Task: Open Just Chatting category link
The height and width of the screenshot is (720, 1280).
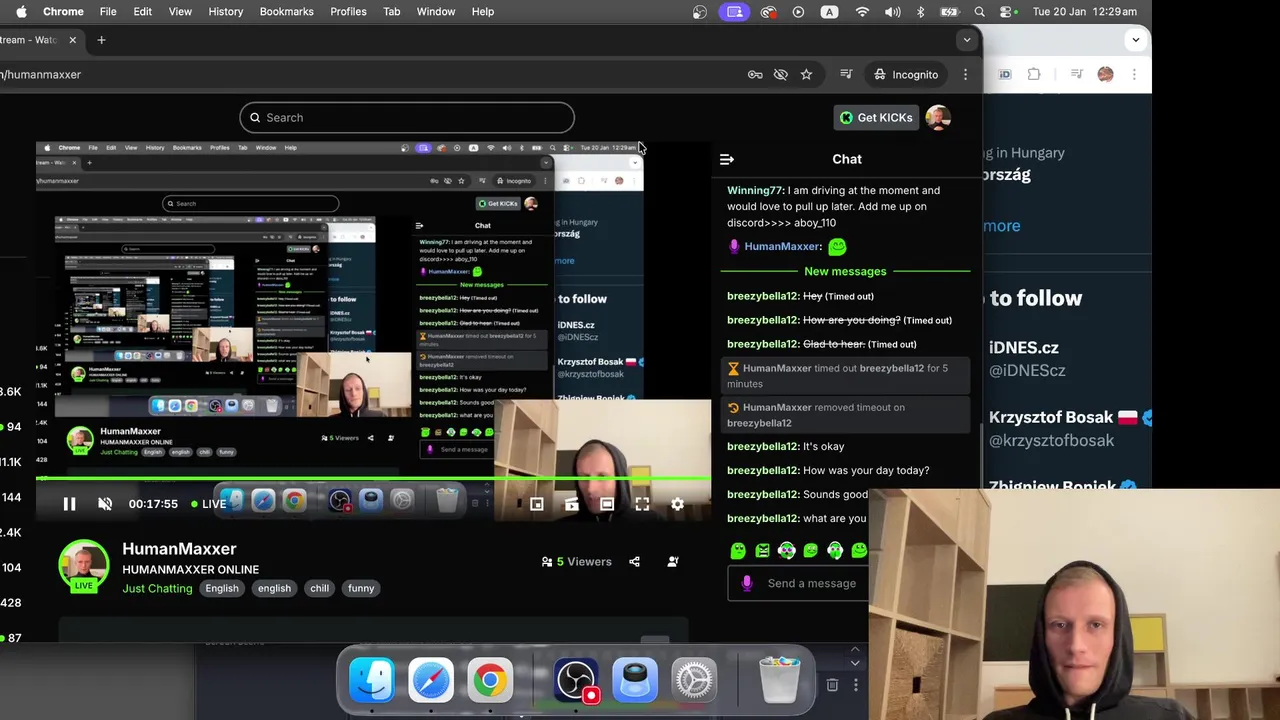Action: click(x=157, y=588)
